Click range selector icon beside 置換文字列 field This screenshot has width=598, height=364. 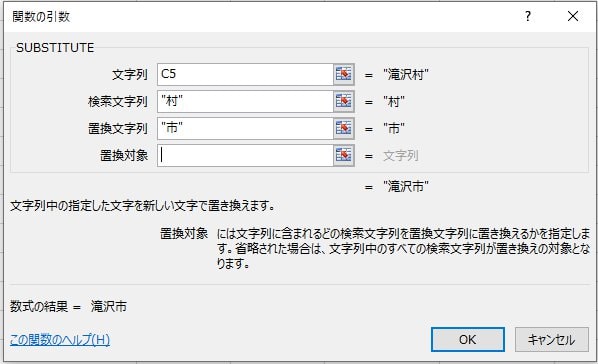pyautogui.click(x=344, y=128)
